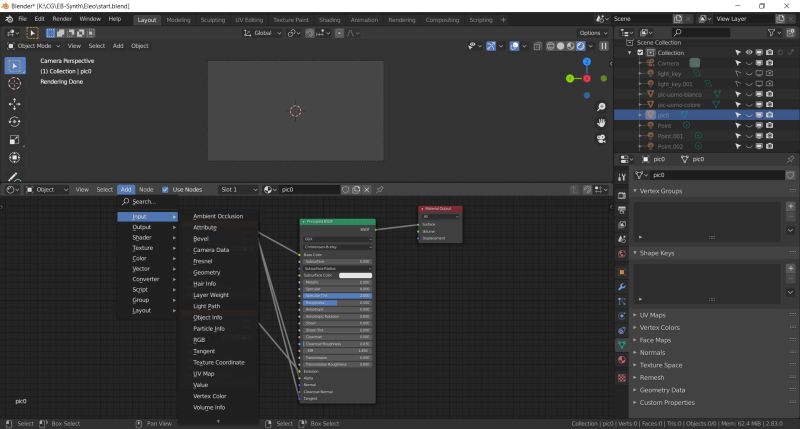Select pic-uomo-bianco in the outliner
The width and height of the screenshot is (800, 429).
[x=679, y=94]
